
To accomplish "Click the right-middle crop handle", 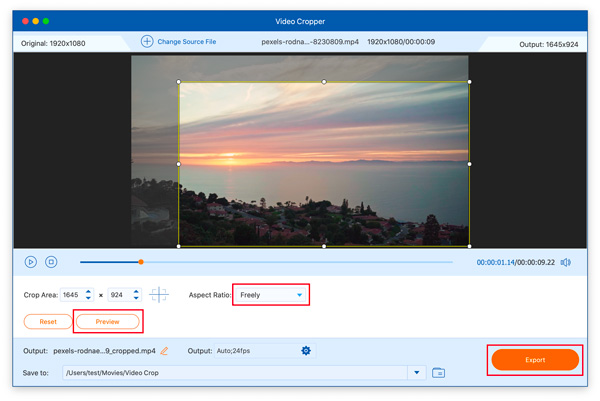I will (x=470, y=164).
